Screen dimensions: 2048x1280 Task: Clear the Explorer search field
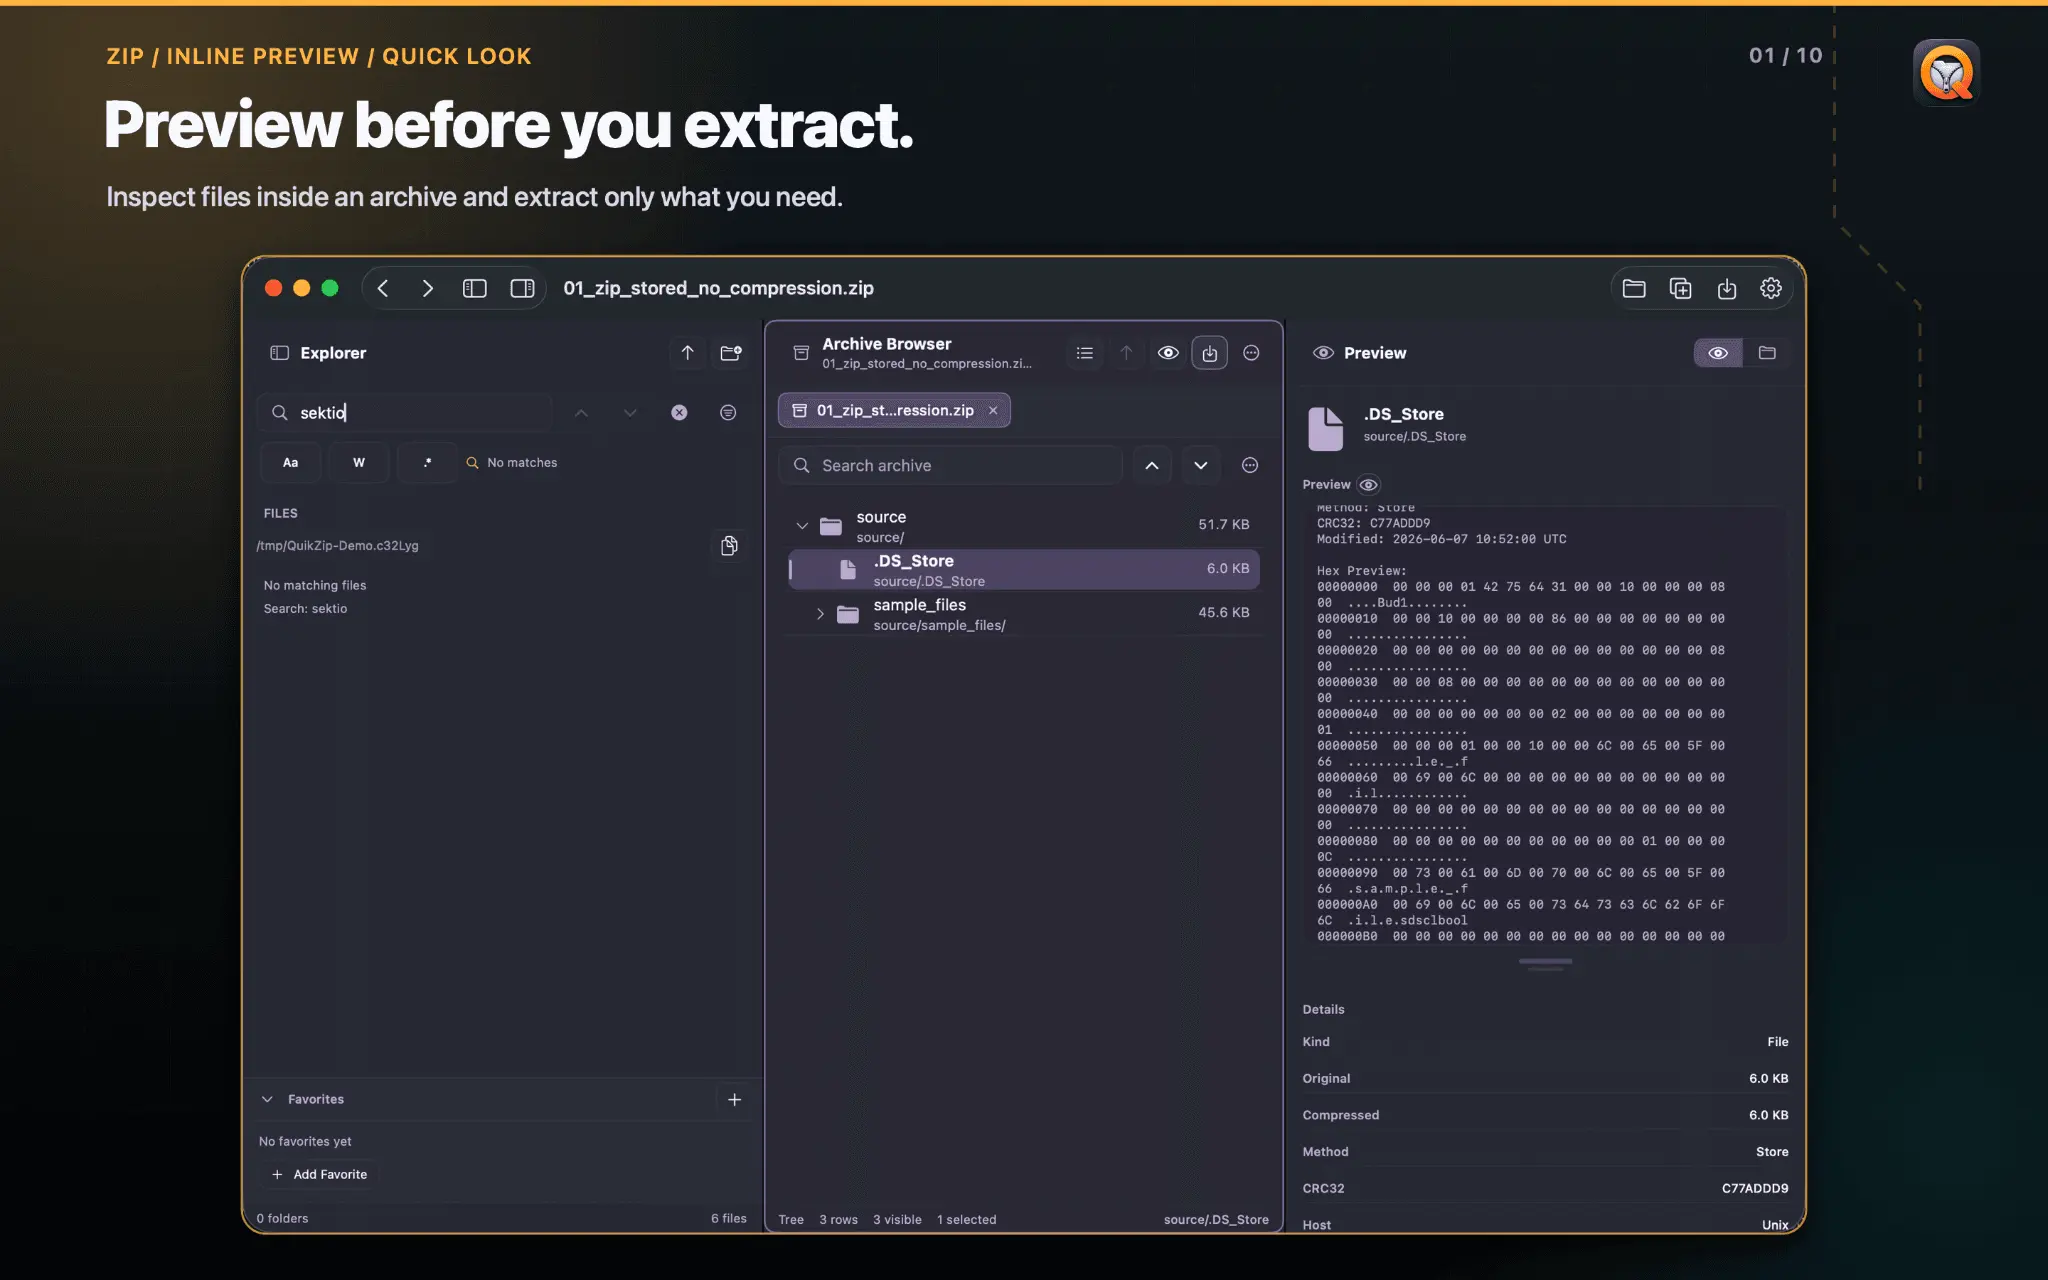(x=679, y=412)
